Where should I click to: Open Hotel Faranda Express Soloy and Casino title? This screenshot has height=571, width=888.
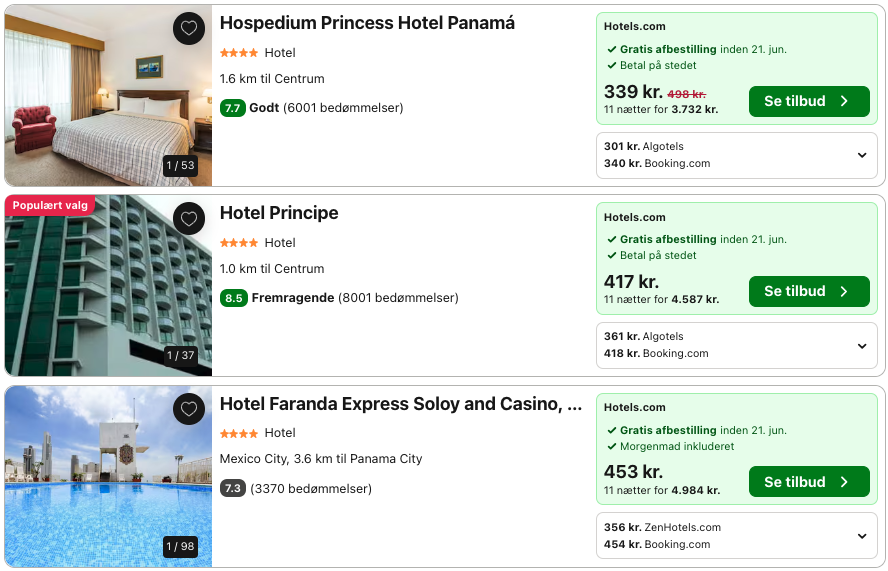(400, 404)
